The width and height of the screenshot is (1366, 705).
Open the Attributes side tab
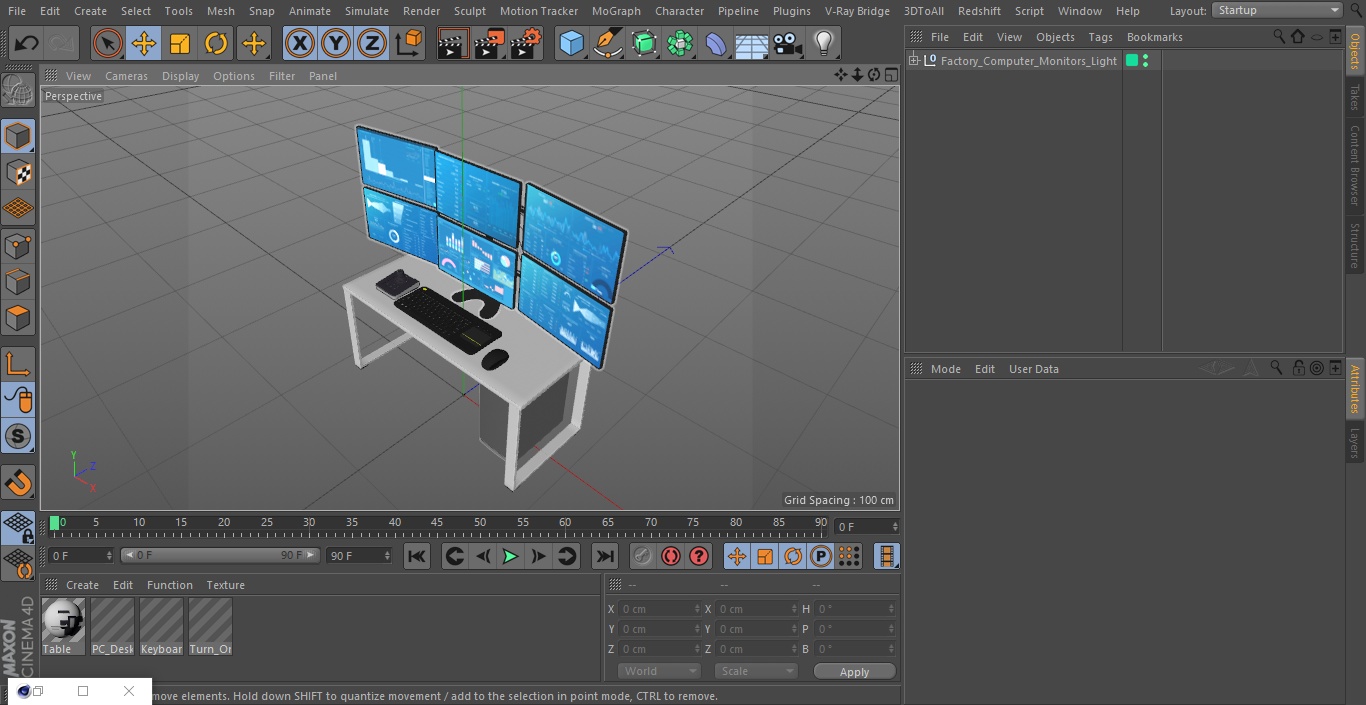coord(1355,389)
